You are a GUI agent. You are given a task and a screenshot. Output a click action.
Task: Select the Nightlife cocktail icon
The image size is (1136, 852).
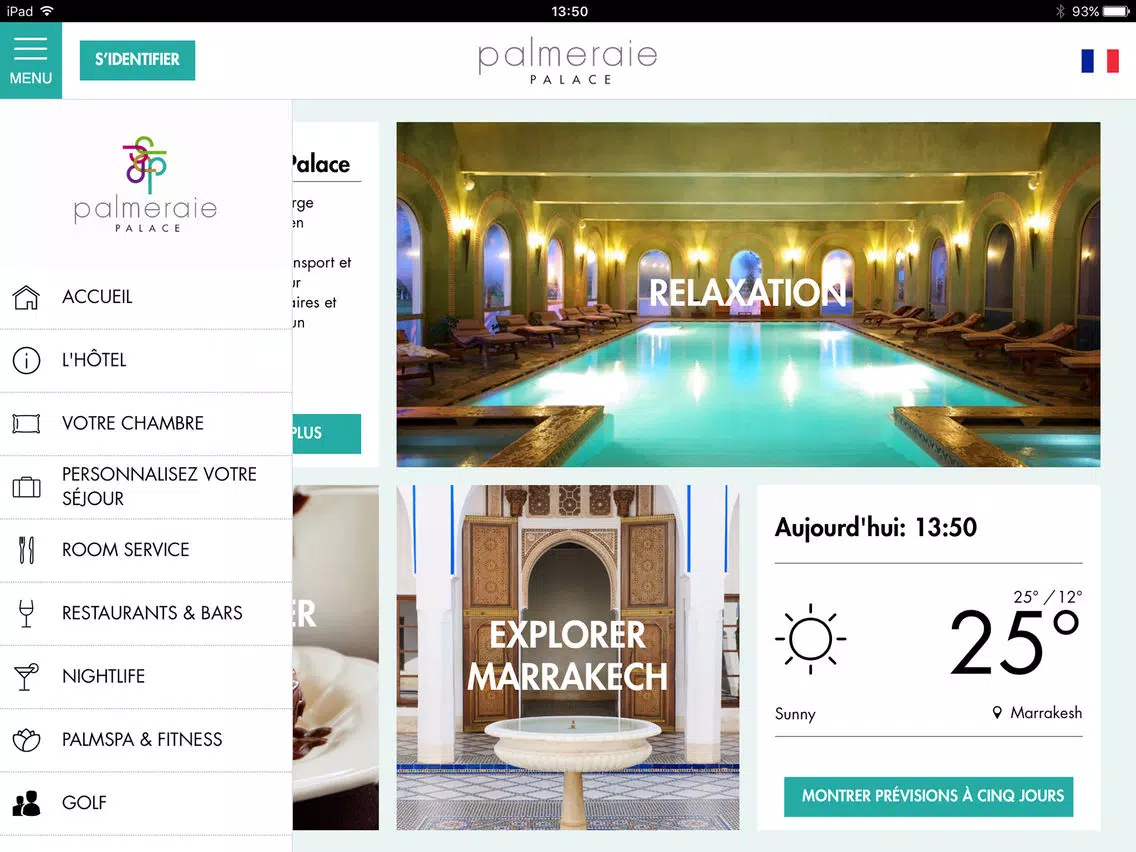coord(26,677)
